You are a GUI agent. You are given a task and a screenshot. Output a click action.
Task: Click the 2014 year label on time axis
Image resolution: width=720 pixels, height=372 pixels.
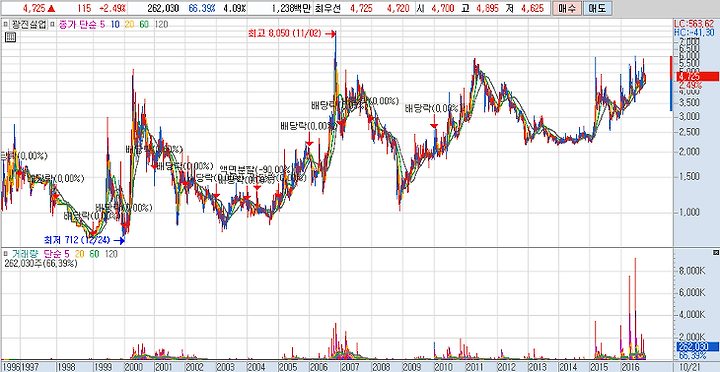568,367
